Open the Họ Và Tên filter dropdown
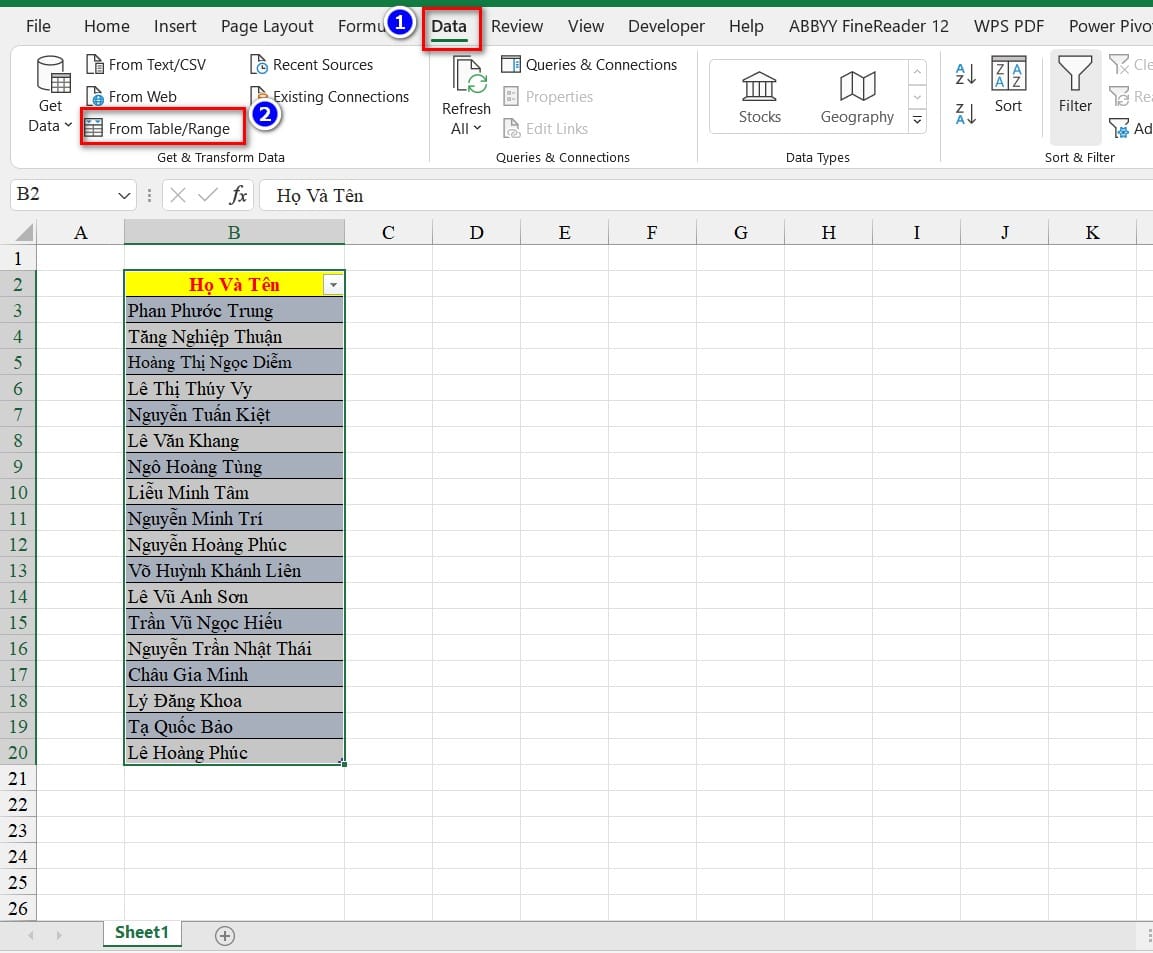This screenshot has width=1153, height=953. click(333, 285)
